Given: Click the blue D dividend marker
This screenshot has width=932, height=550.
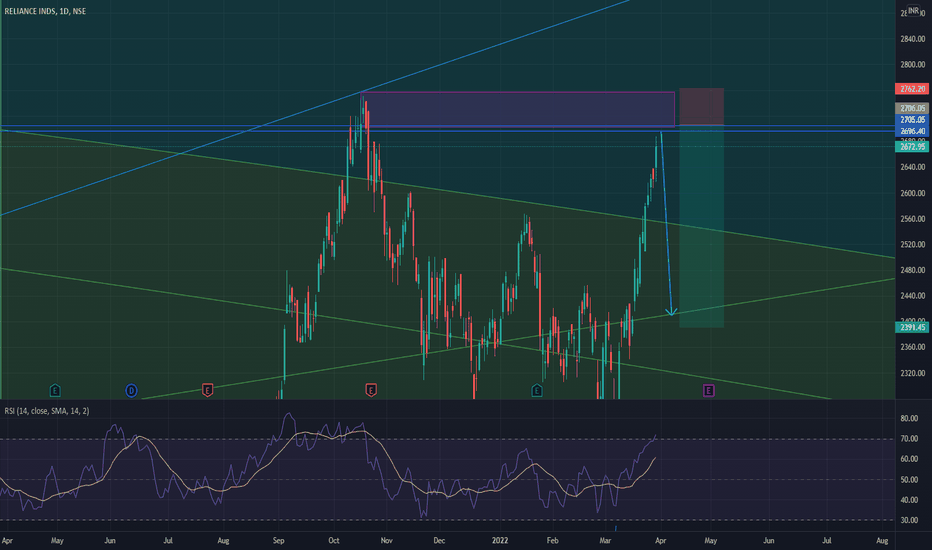Looking at the screenshot, I should pos(131,391).
